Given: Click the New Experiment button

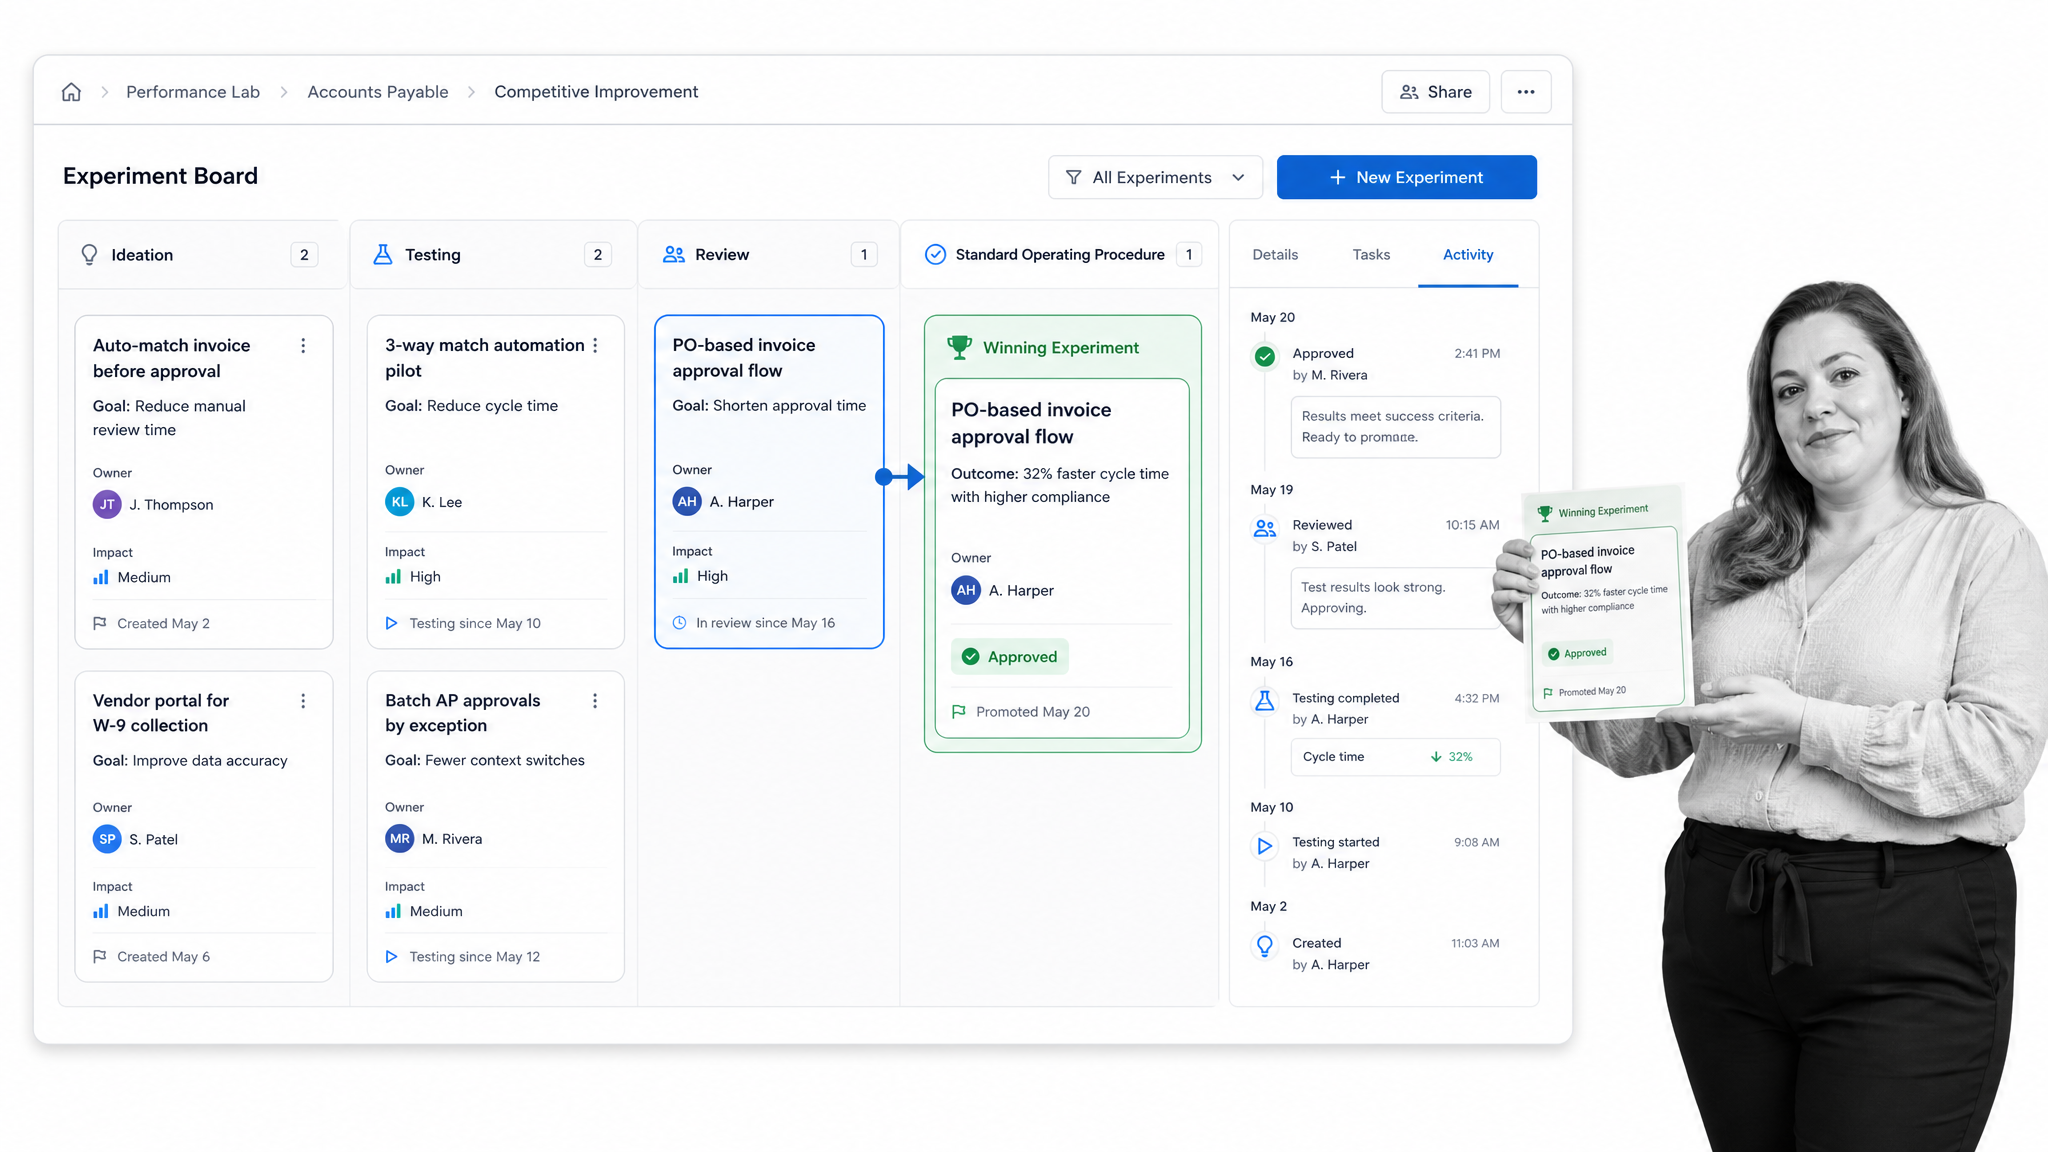Looking at the screenshot, I should tap(1406, 177).
